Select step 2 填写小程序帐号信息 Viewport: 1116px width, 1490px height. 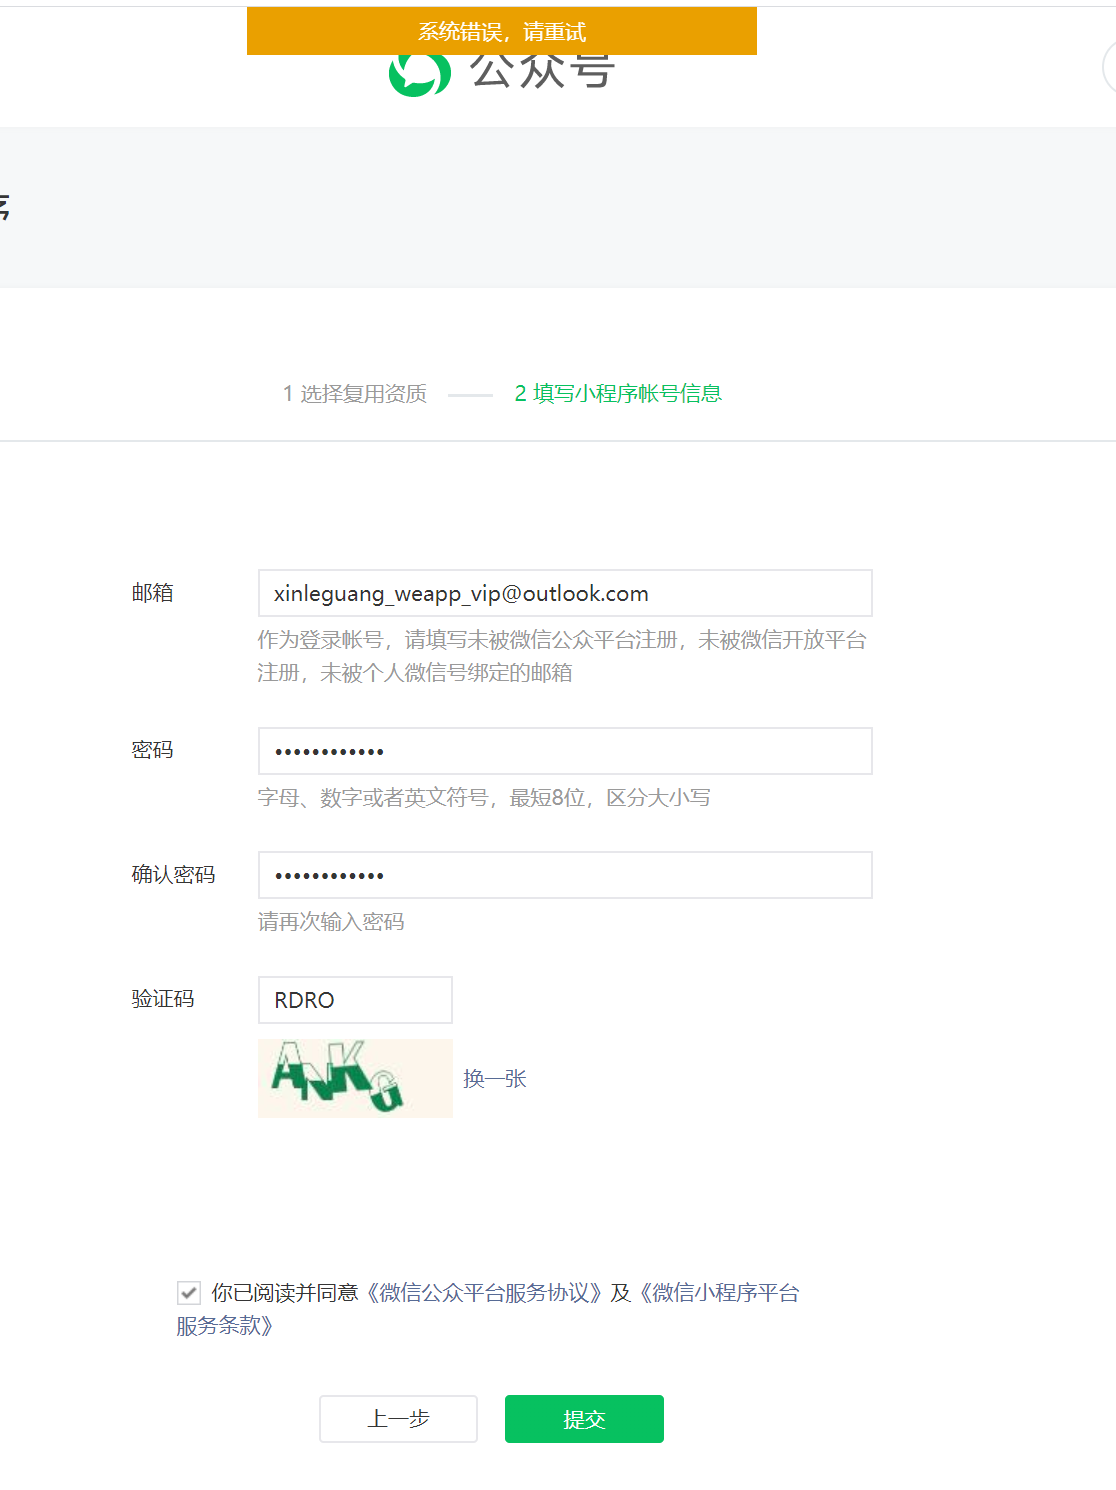point(618,394)
